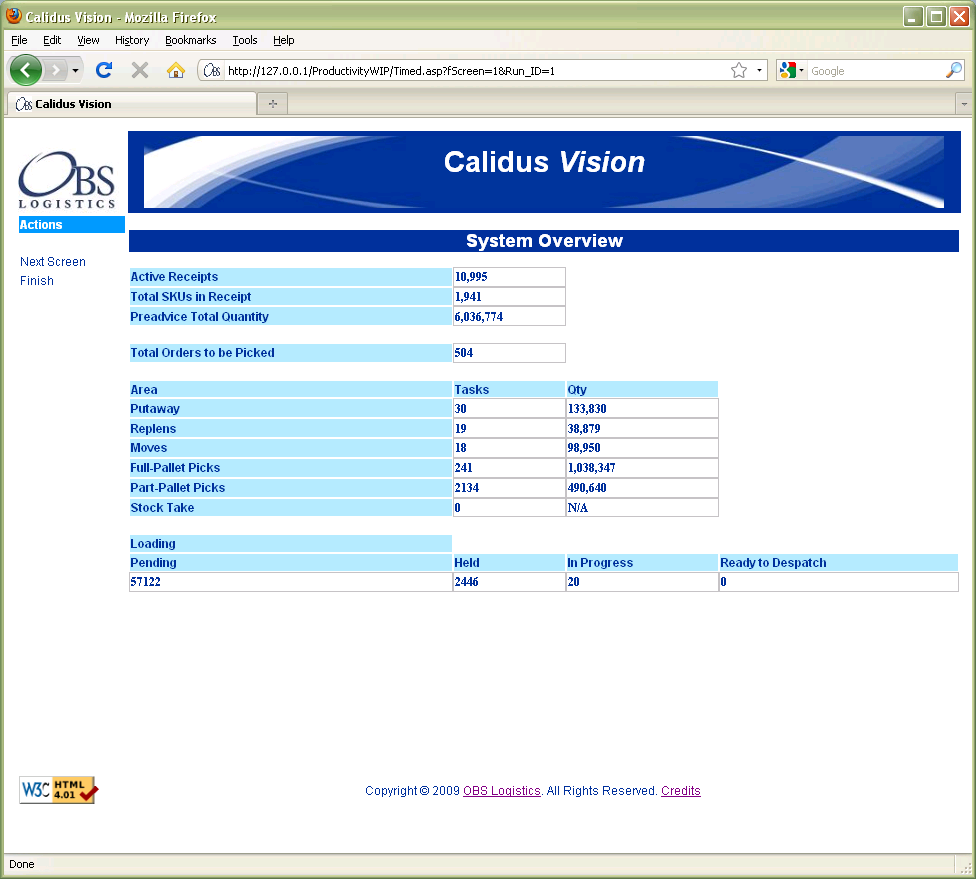Image resolution: width=976 pixels, height=879 pixels.
Task: Click the Google search engine icon
Action: (x=787, y=70)
